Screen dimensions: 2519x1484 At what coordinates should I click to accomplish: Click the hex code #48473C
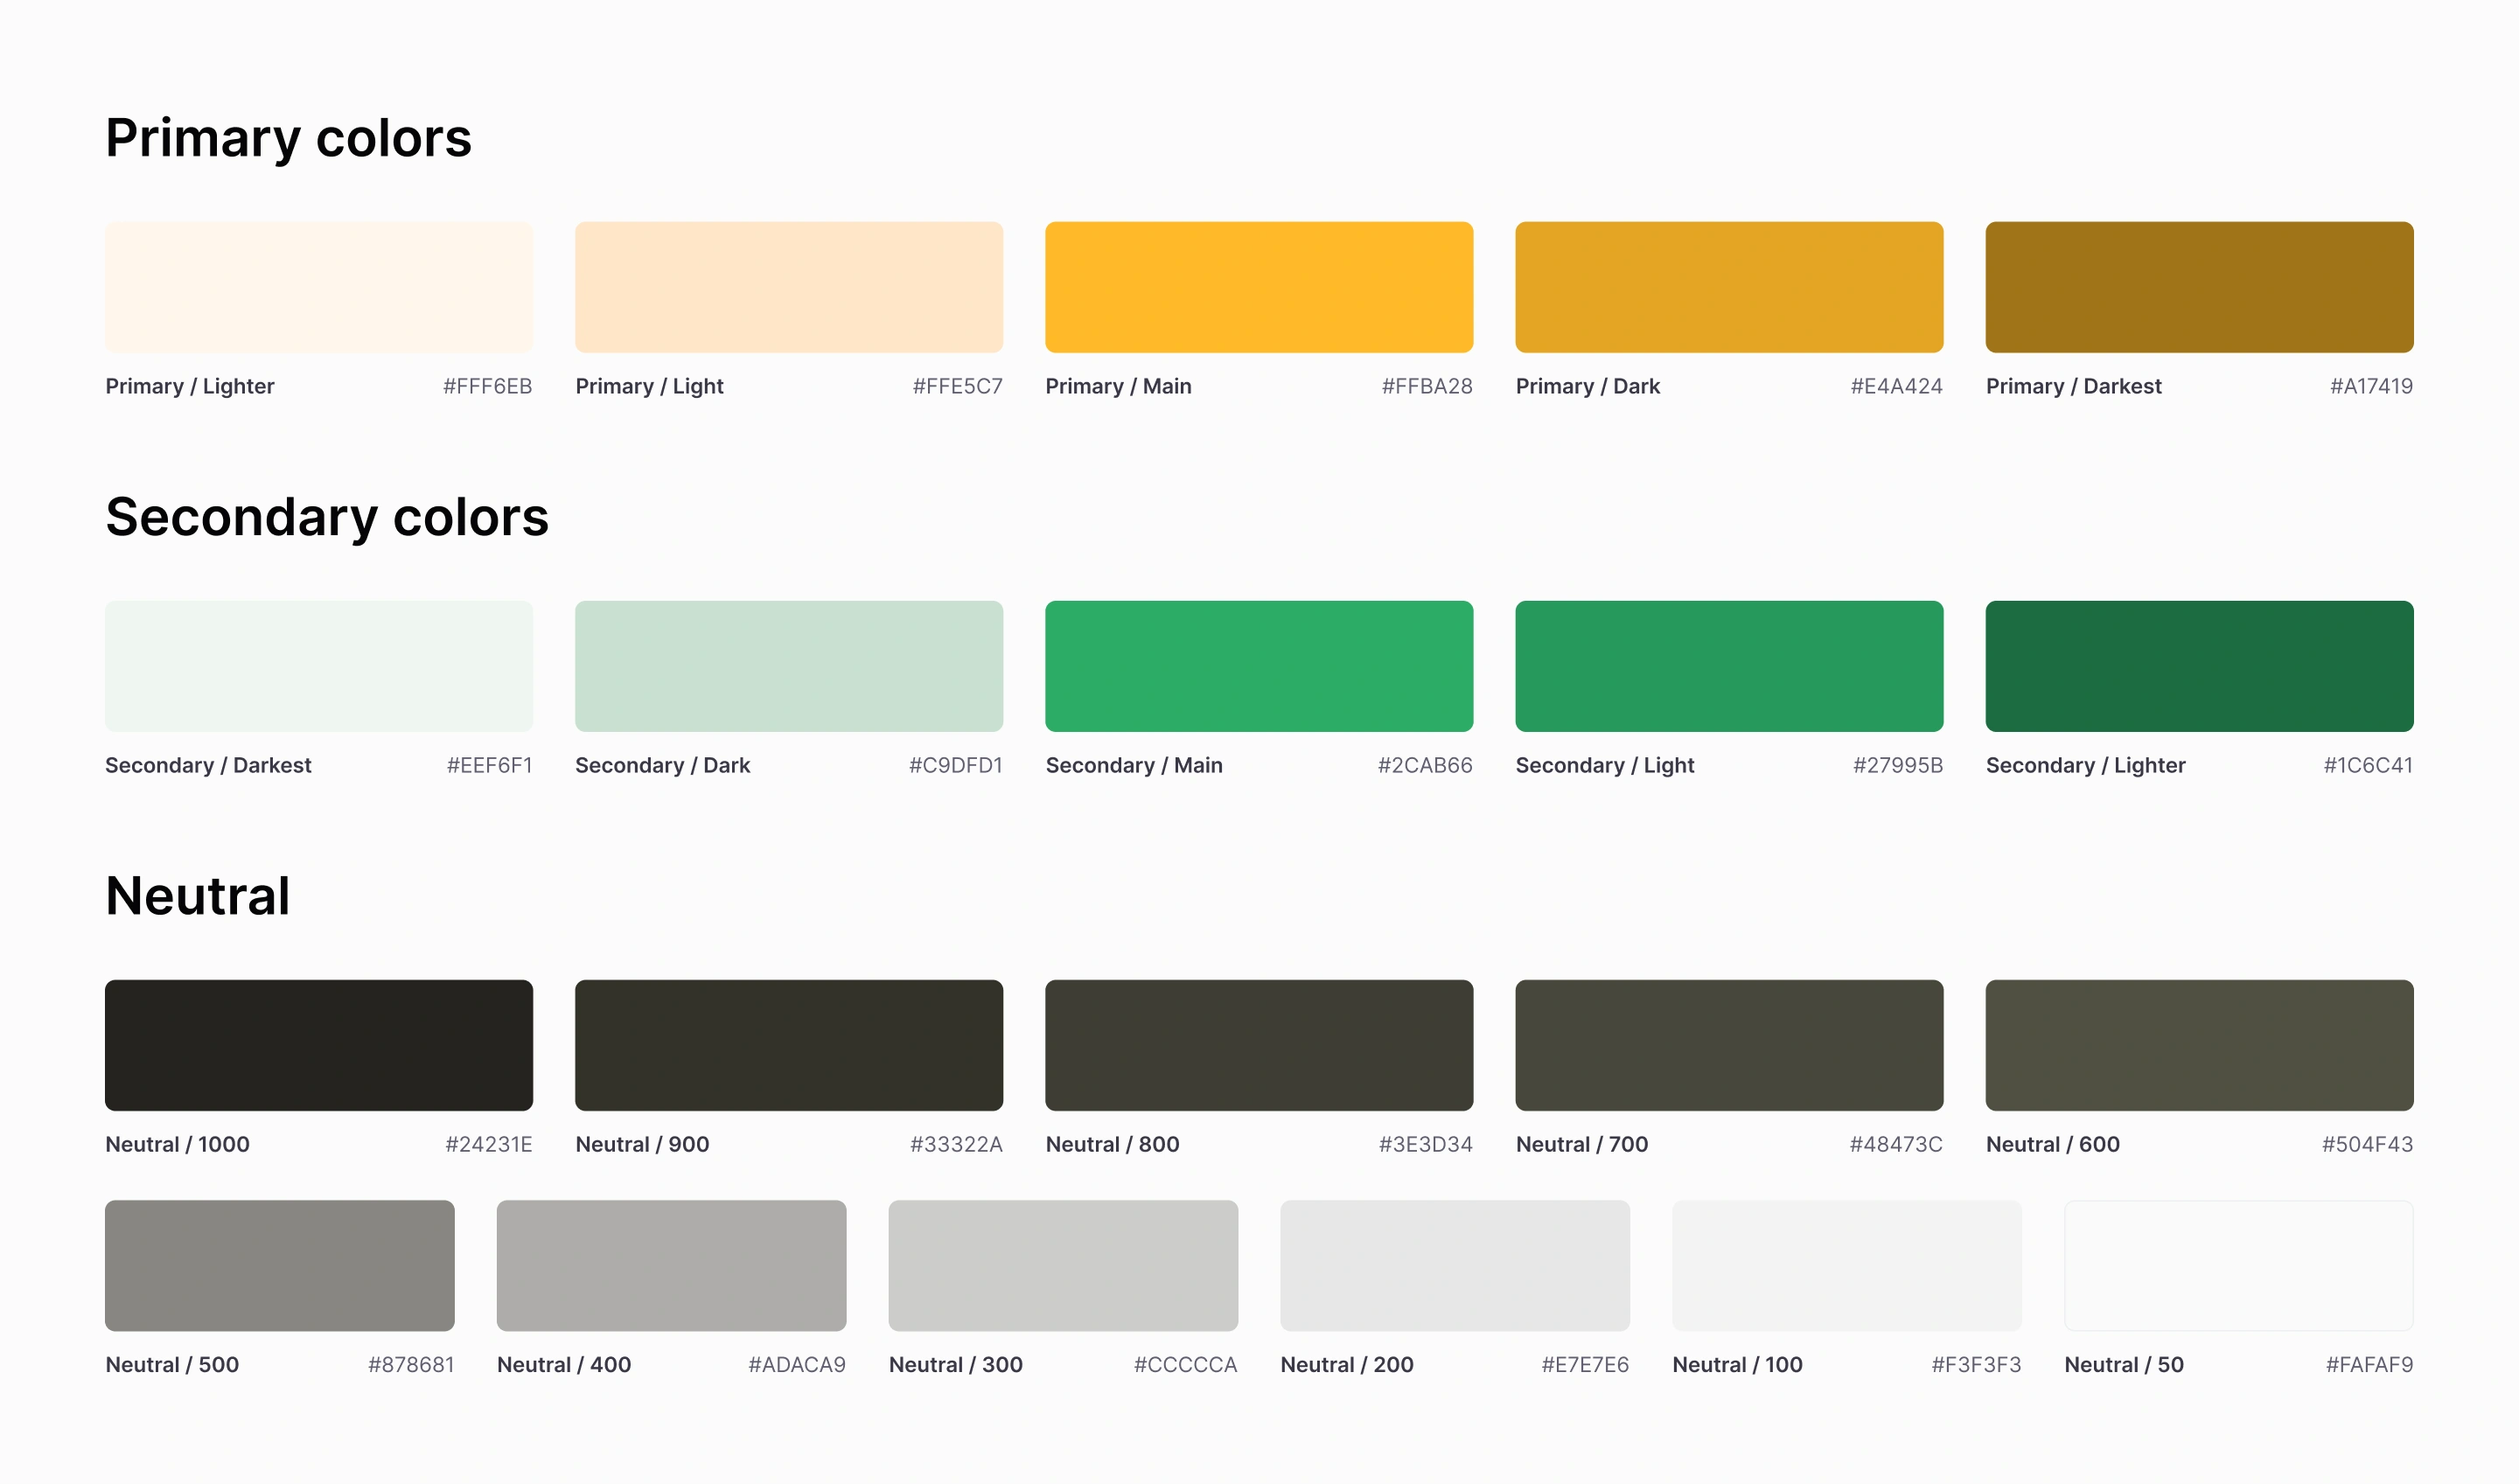(x=1896, y=1145)
